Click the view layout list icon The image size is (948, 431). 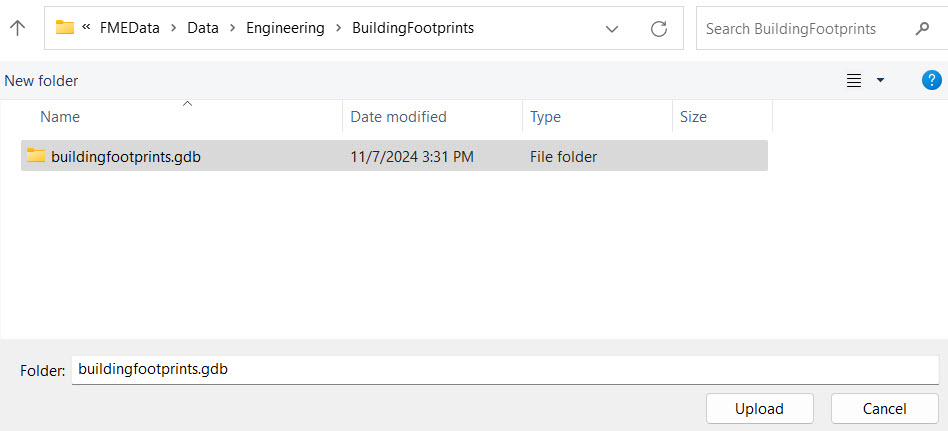[x=854, y=81]
